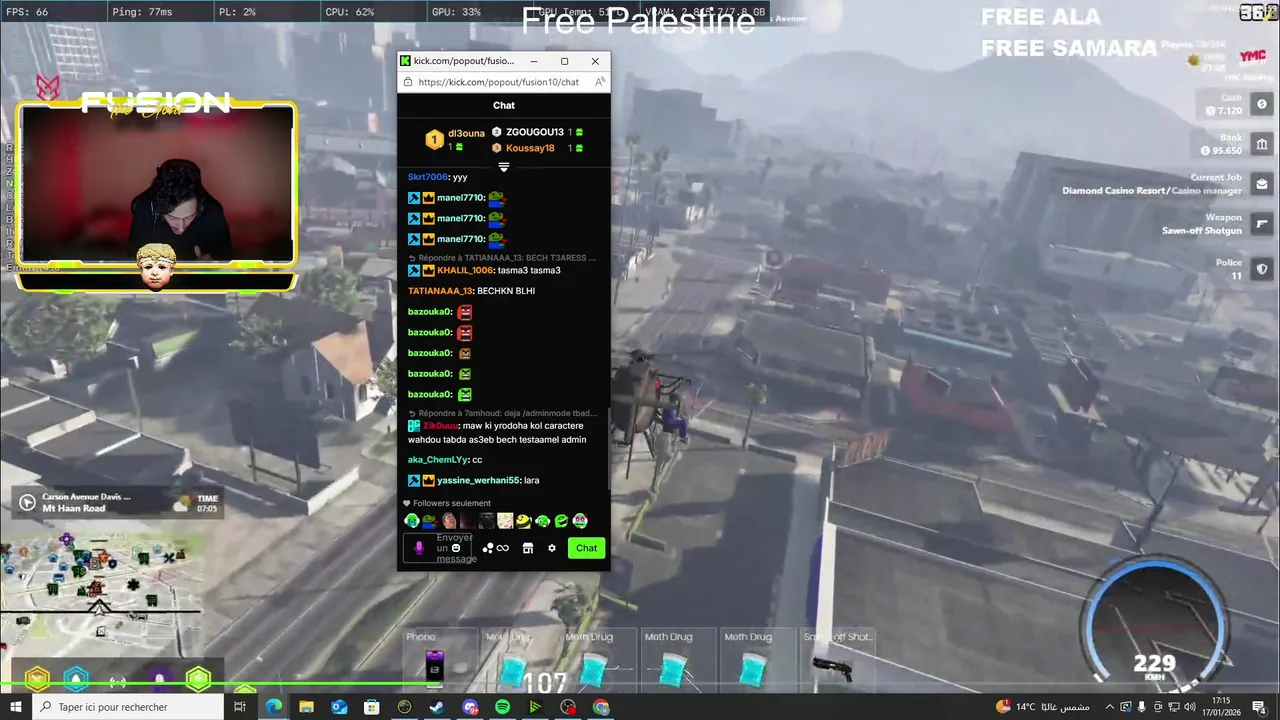Open Windows Start menu
Image resolution: width=1280 pixels, height=720 pixels.
coord(16,707)
